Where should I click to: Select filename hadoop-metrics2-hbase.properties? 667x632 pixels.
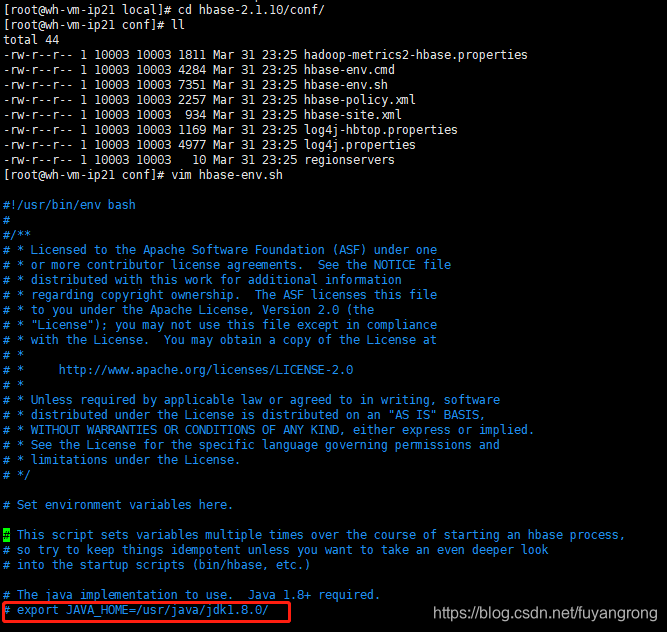pyautogui.click(x=416, y=55)
